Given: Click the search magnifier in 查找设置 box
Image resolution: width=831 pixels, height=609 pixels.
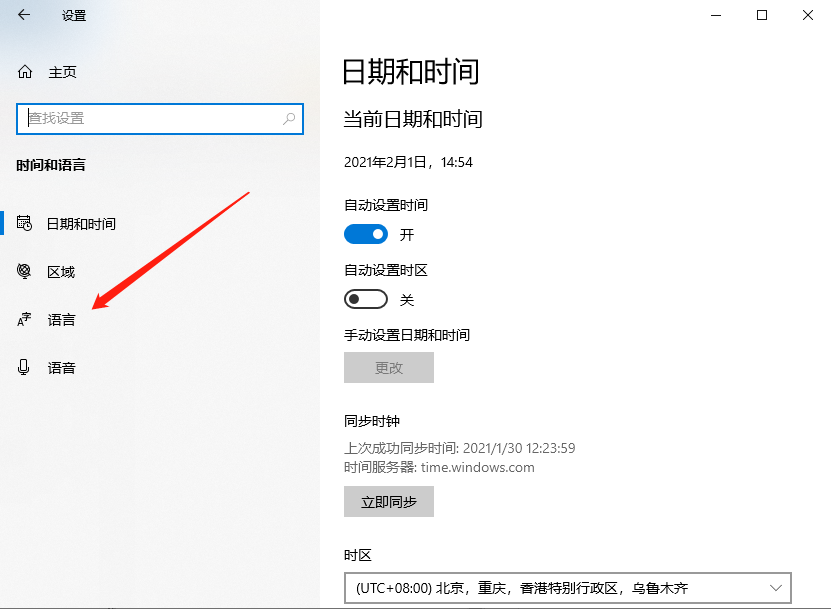Looking at the screenshot, I should [289, 118].
